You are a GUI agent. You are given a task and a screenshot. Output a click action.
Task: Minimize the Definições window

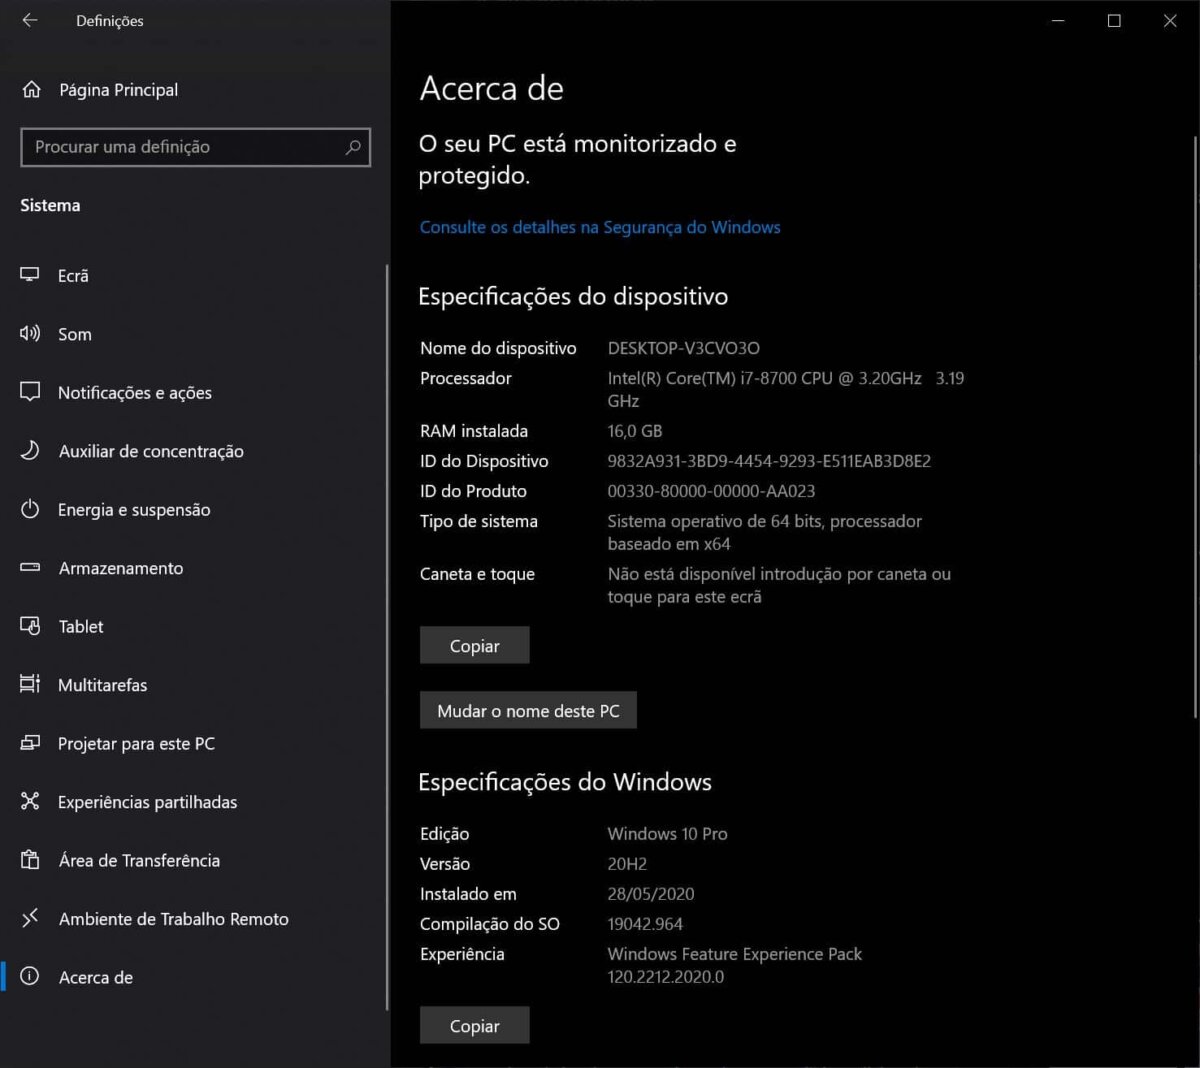pos(1058,20)
